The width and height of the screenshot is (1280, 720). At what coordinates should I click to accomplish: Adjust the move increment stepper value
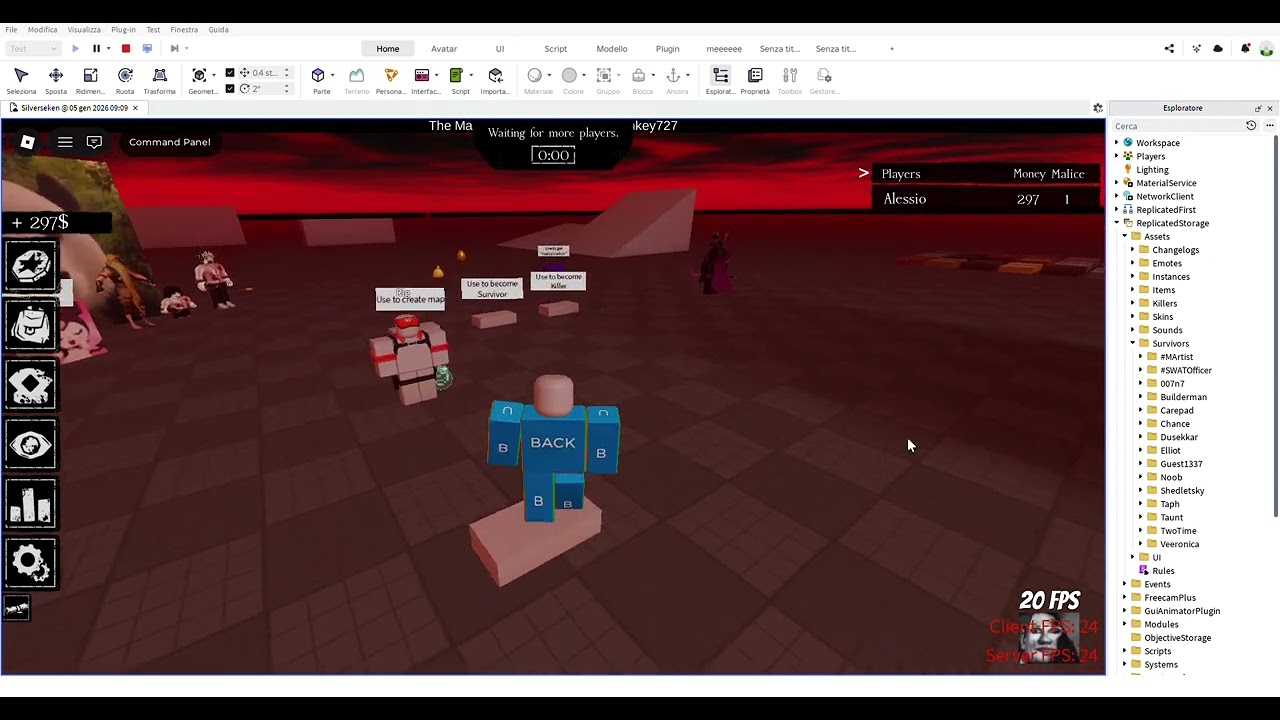(287, 73)
